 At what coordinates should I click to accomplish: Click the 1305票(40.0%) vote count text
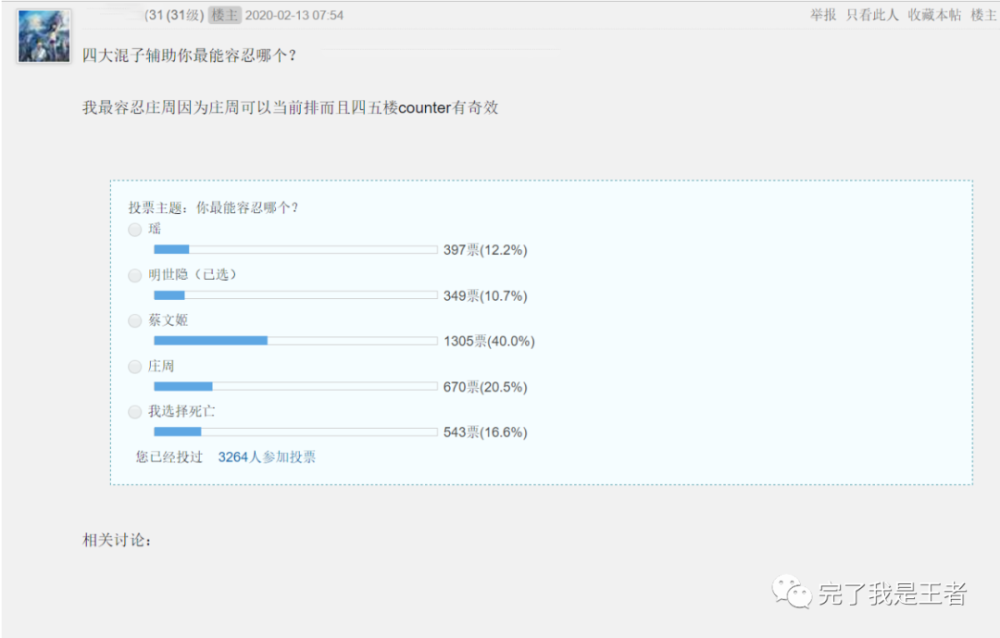point(489,341)
